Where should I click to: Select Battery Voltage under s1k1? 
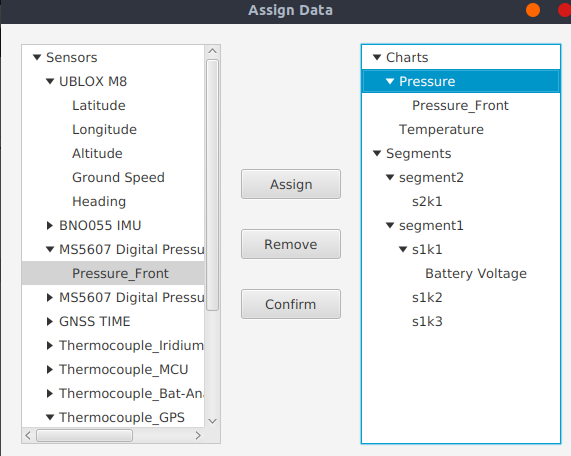click(x=476, y=274)
